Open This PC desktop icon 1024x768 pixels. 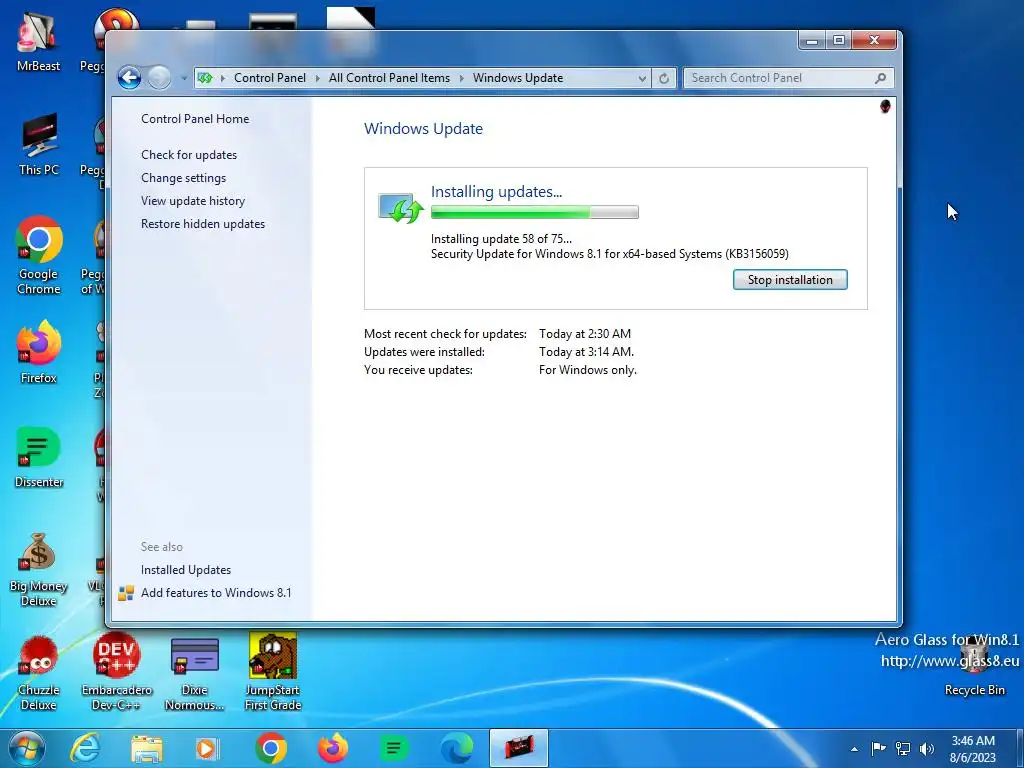tap(39, 144)
